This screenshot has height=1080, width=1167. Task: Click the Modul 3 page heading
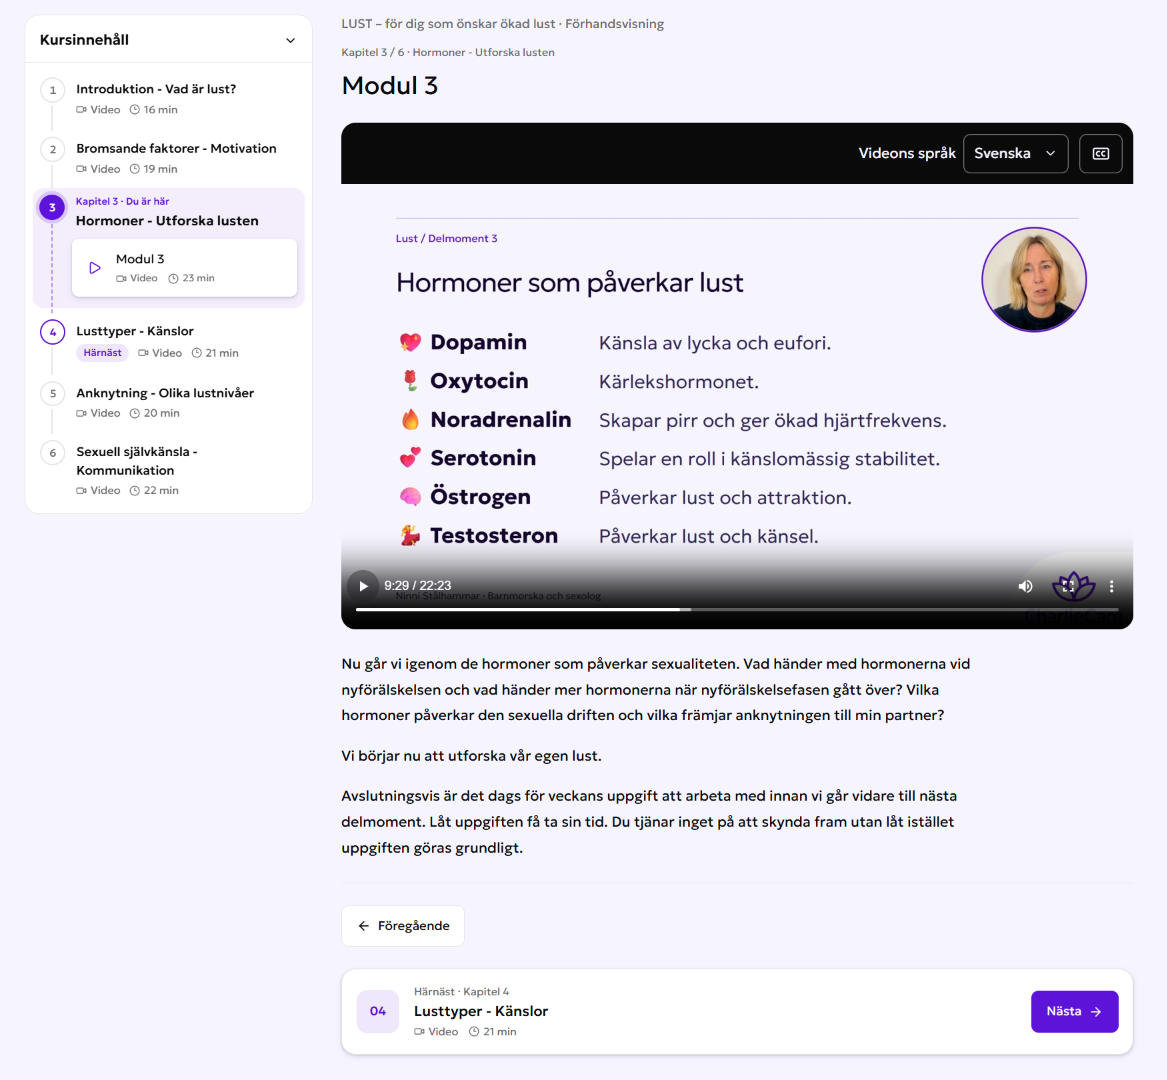389,86
